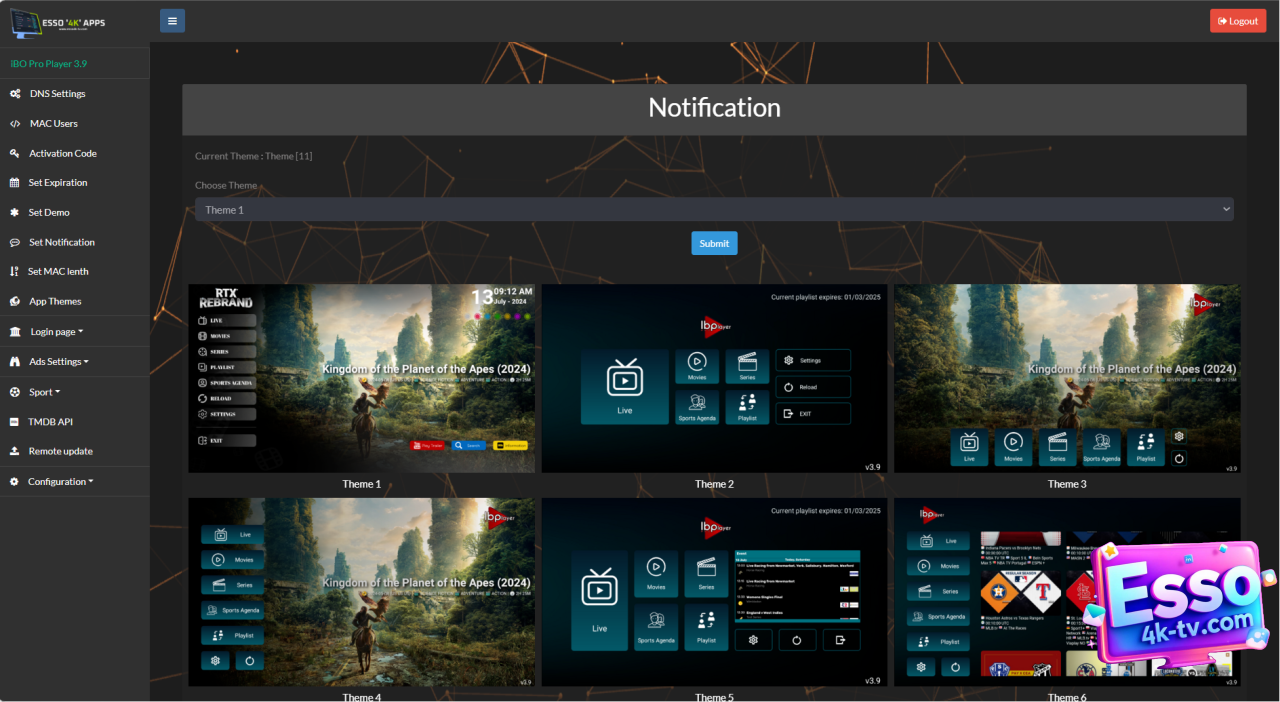Click the DNS Settings gears icon
Image resolution: width=1280 pixels, height=702 pixels.
(15, 94)
